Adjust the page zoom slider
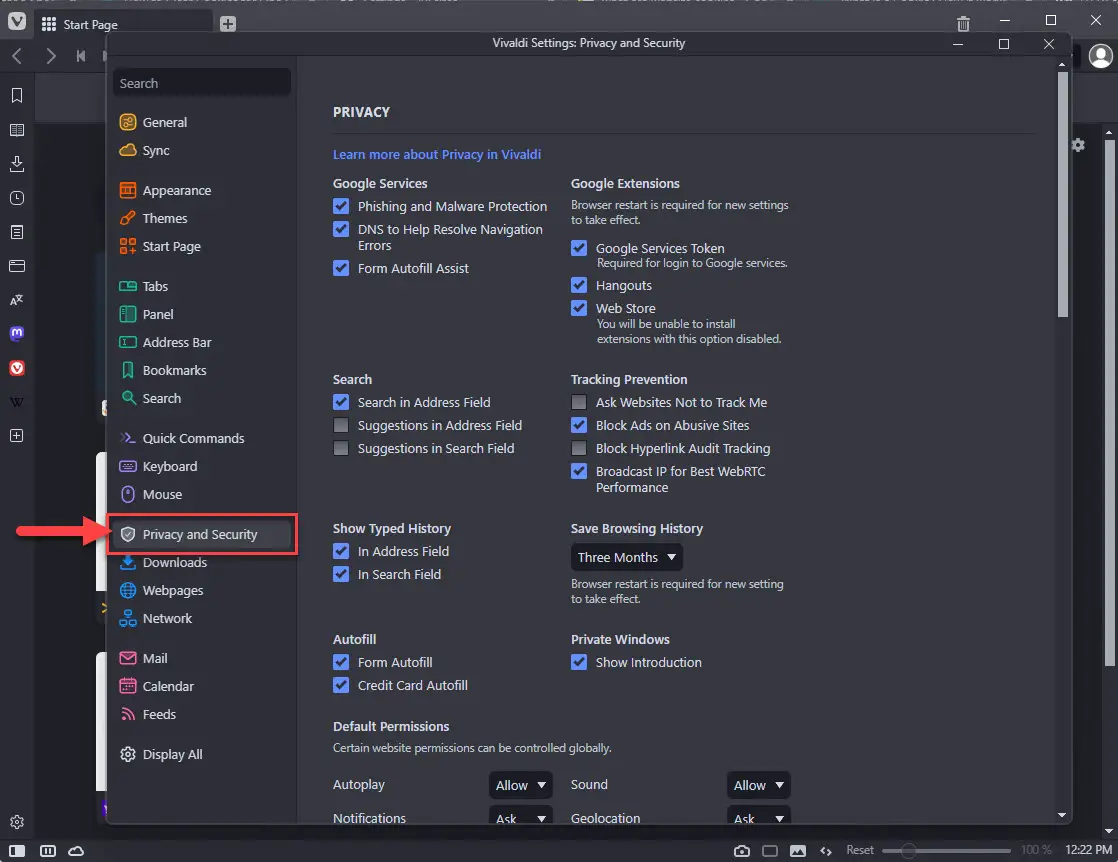 946,851
